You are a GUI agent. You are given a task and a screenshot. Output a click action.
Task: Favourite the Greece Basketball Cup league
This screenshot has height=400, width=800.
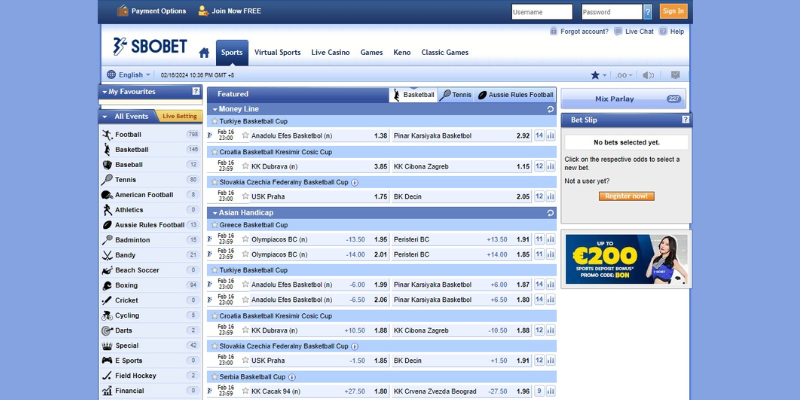pyautogui.click(x=214, y=225)
